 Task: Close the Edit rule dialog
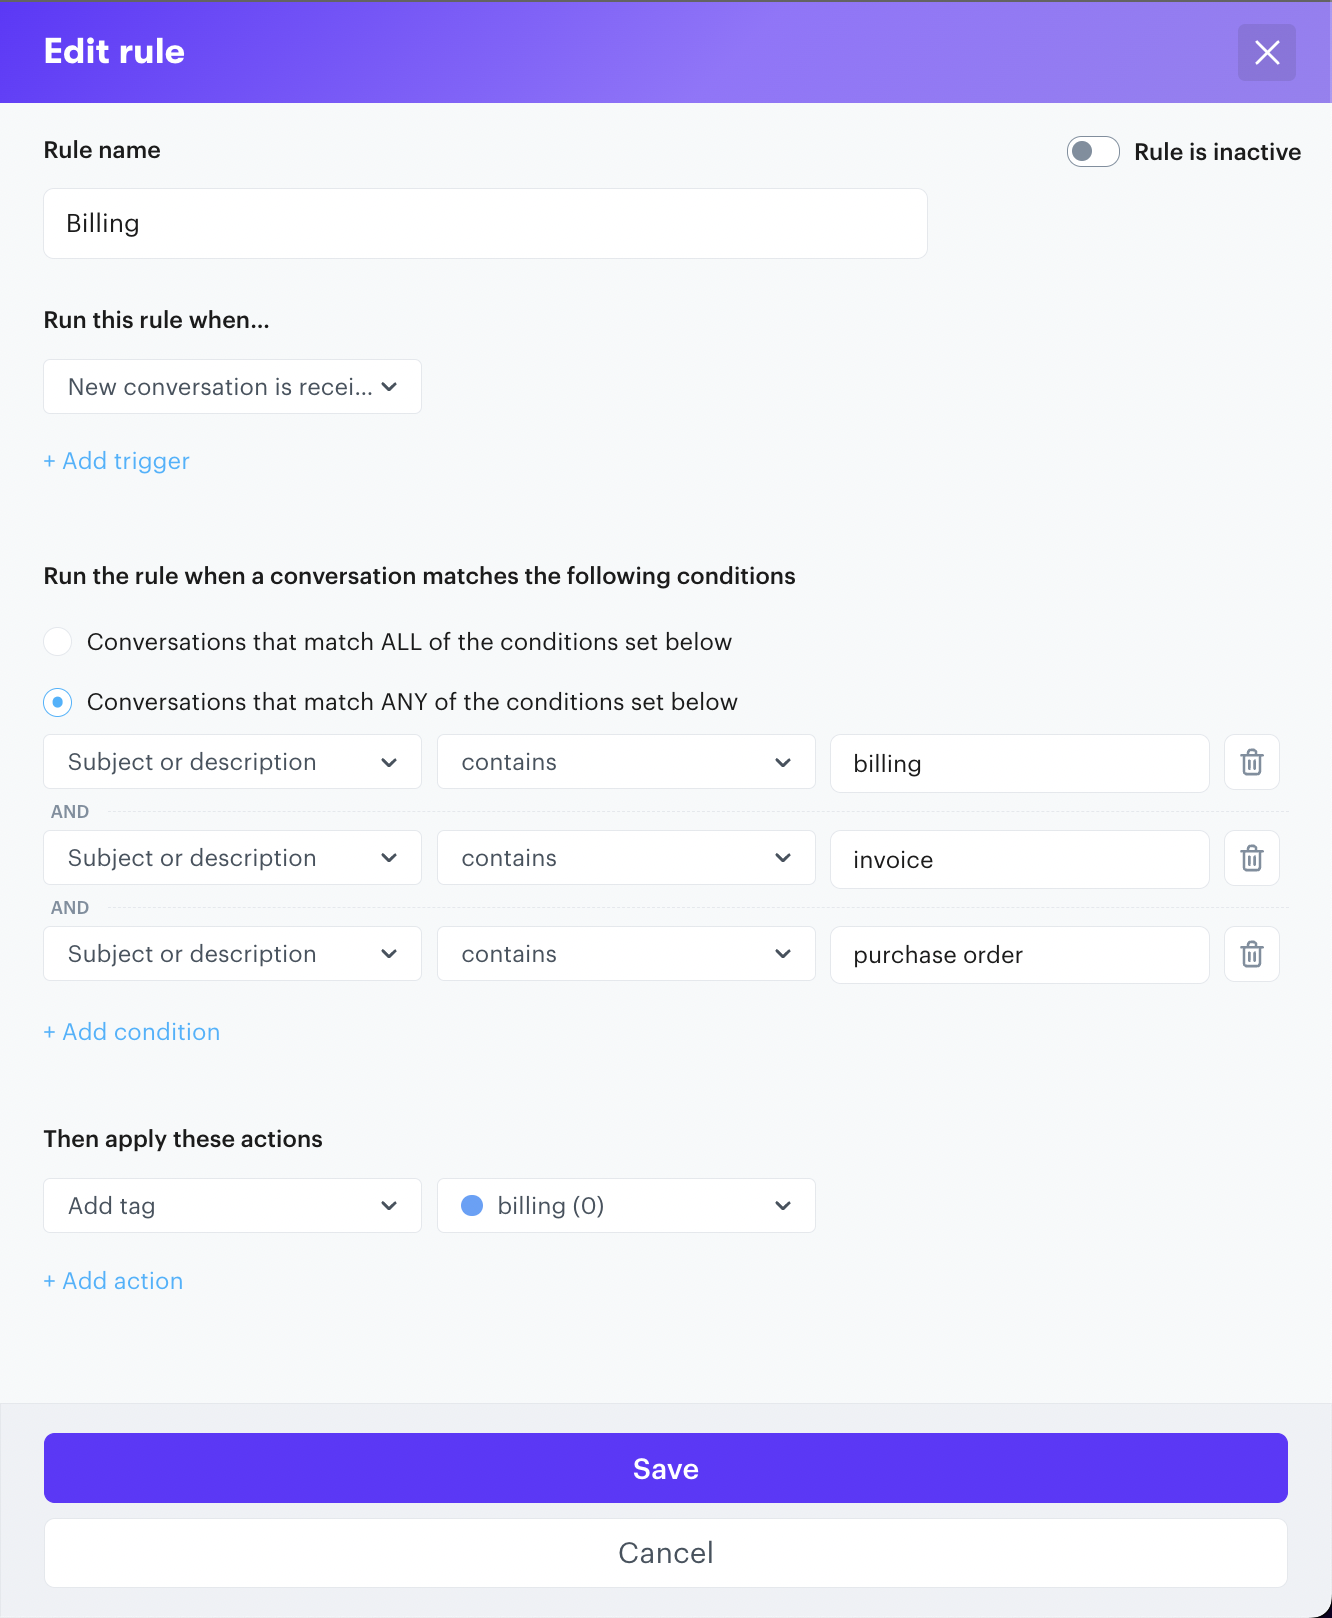[x=1266, y=52]
